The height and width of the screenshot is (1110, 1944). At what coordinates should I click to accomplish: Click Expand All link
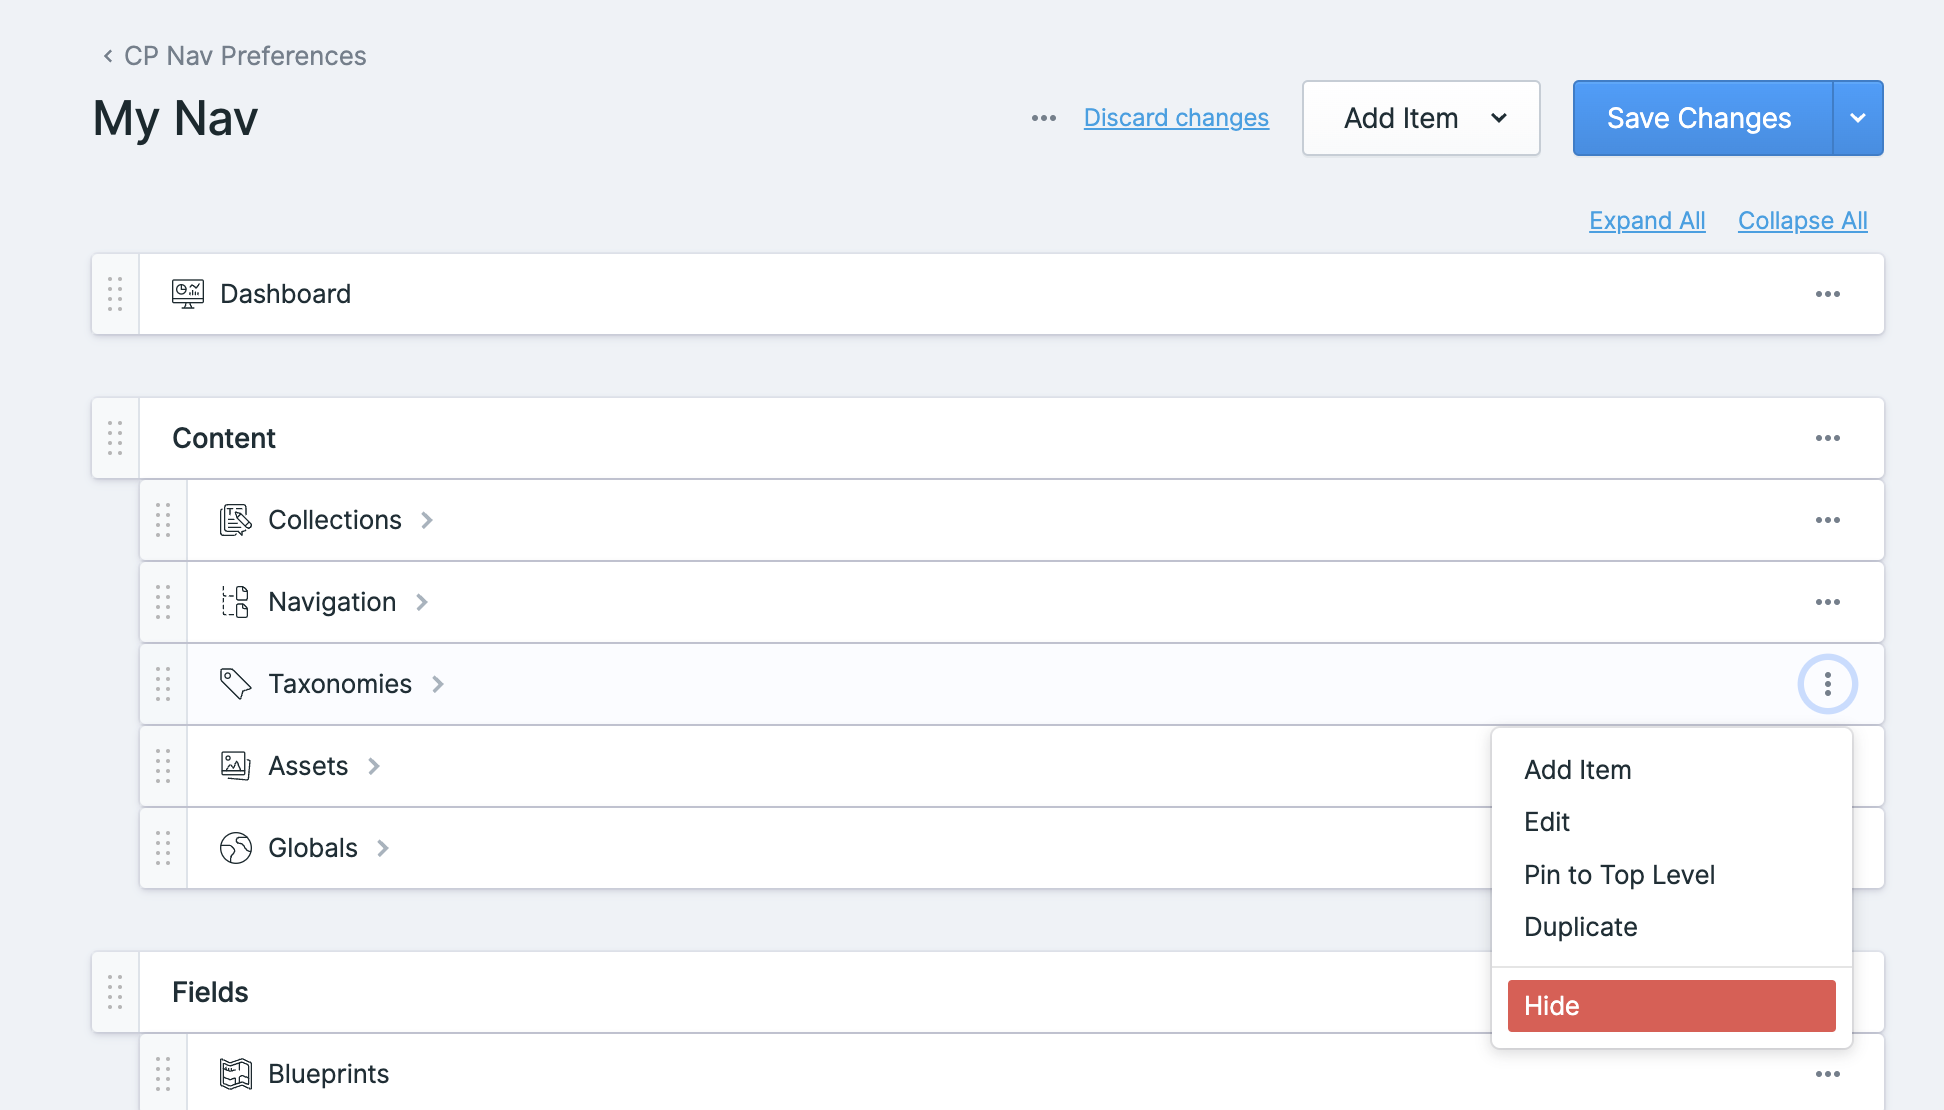(x=1646, y=219)
